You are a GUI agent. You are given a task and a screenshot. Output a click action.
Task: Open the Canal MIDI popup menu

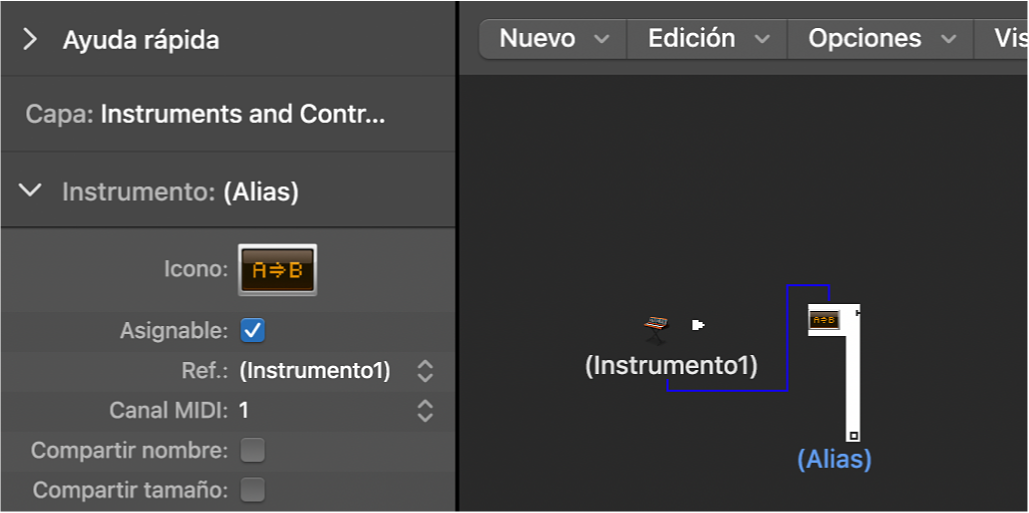[x=425, y=410]
